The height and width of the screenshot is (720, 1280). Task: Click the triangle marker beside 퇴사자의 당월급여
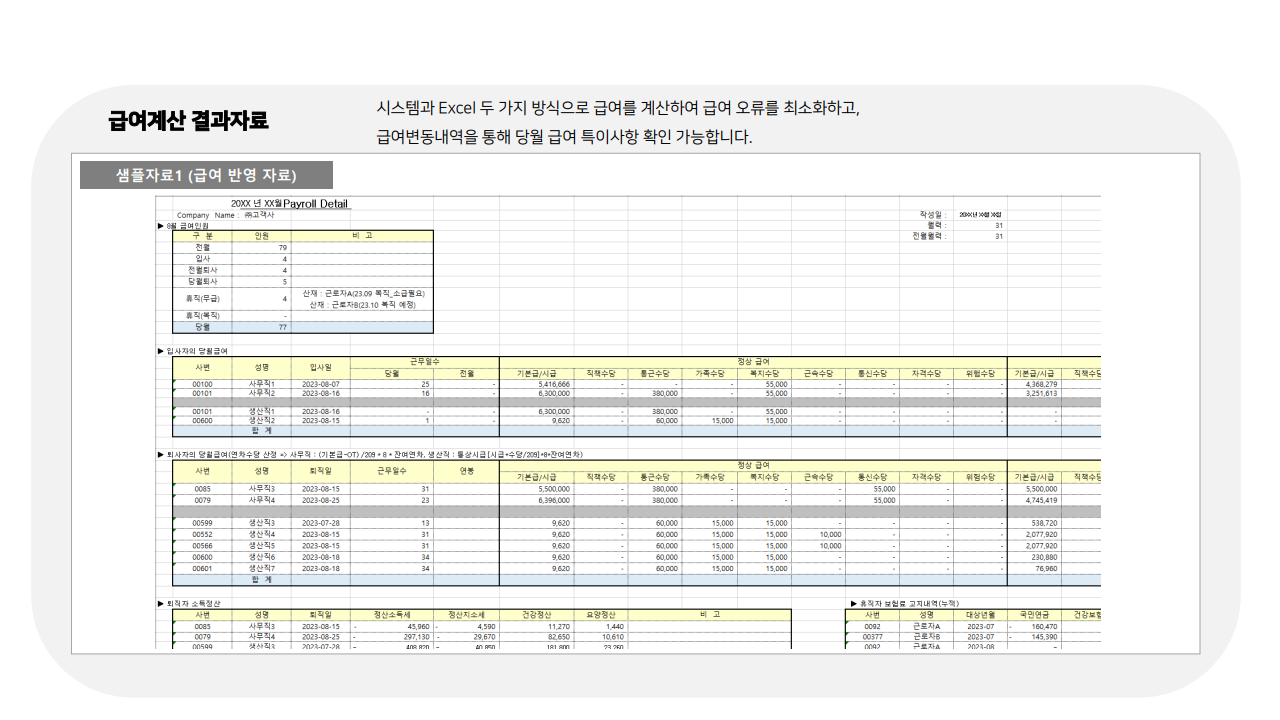pos(160,455)
